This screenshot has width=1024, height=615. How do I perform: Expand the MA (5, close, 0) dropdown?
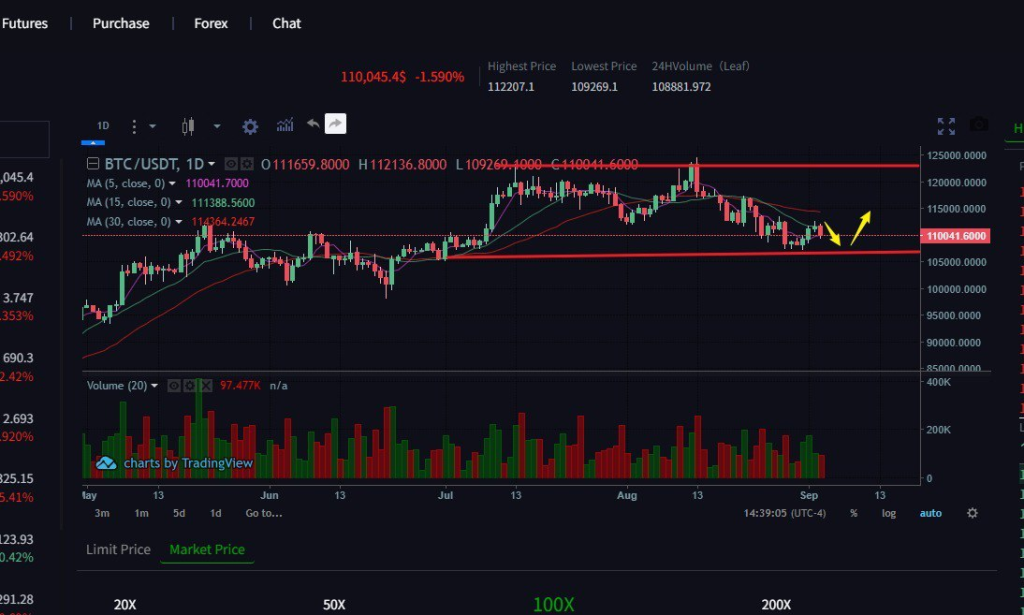(173, 184)
